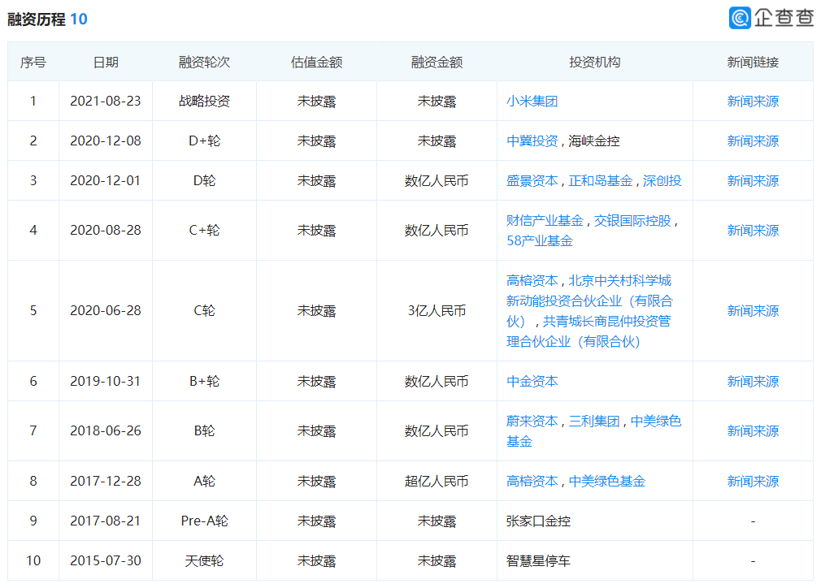This screenshot has height=588, width=820.
Task: Click the 融资历程 section heading
Action: [x=36, y=19]
